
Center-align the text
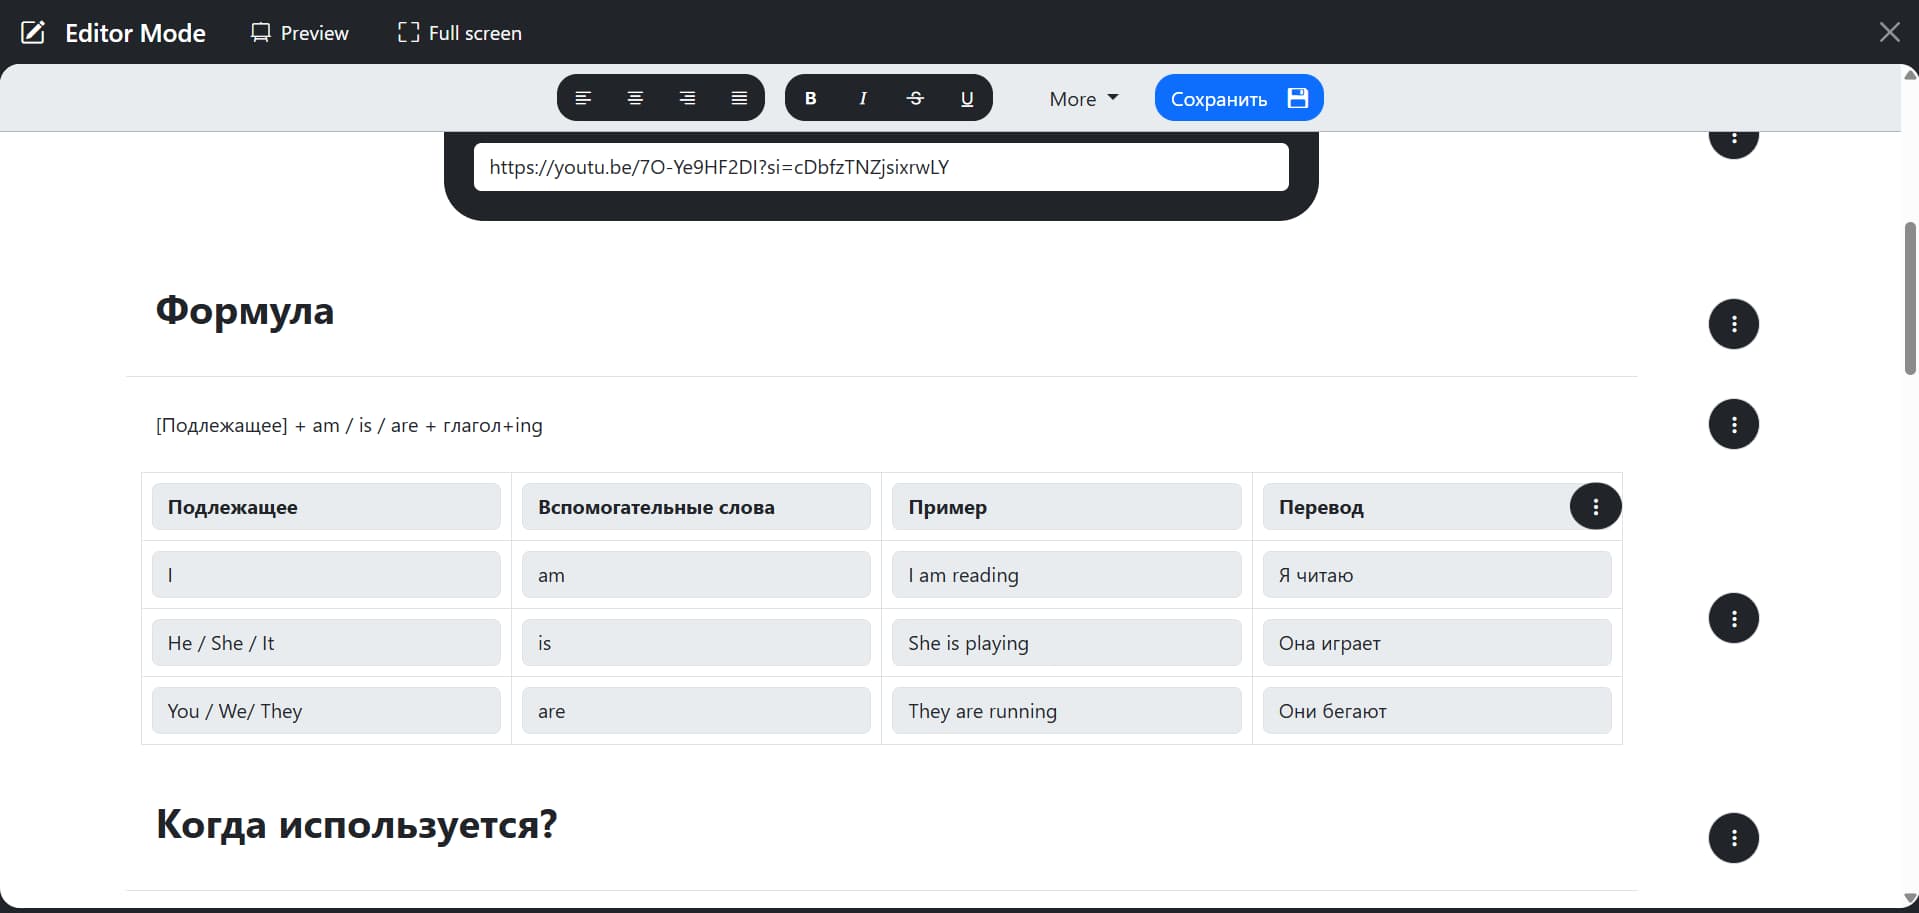[x=635, y=98]
